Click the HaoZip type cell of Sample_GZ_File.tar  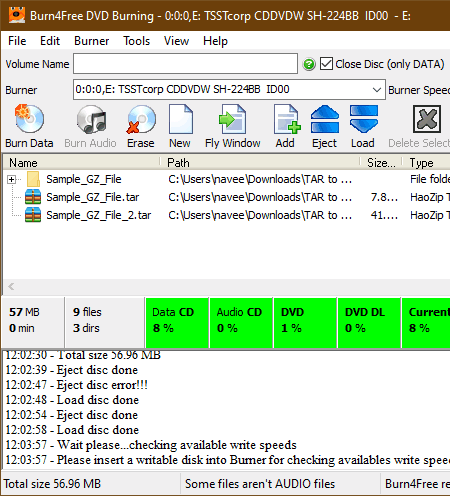(430, 197)
